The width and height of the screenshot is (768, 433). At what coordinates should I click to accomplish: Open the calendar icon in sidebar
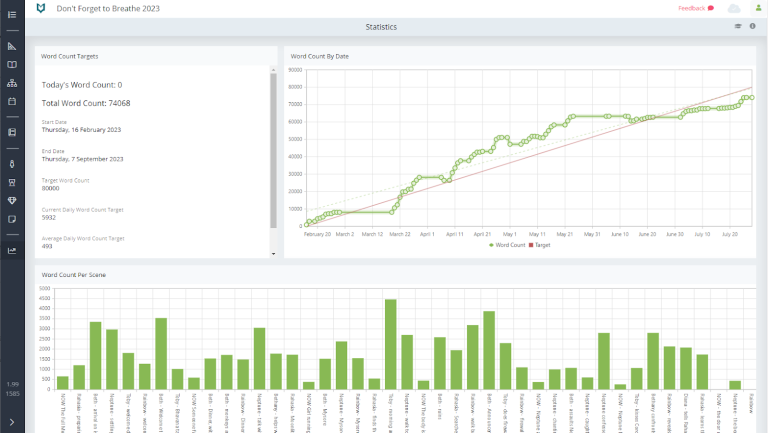[12, 102]
